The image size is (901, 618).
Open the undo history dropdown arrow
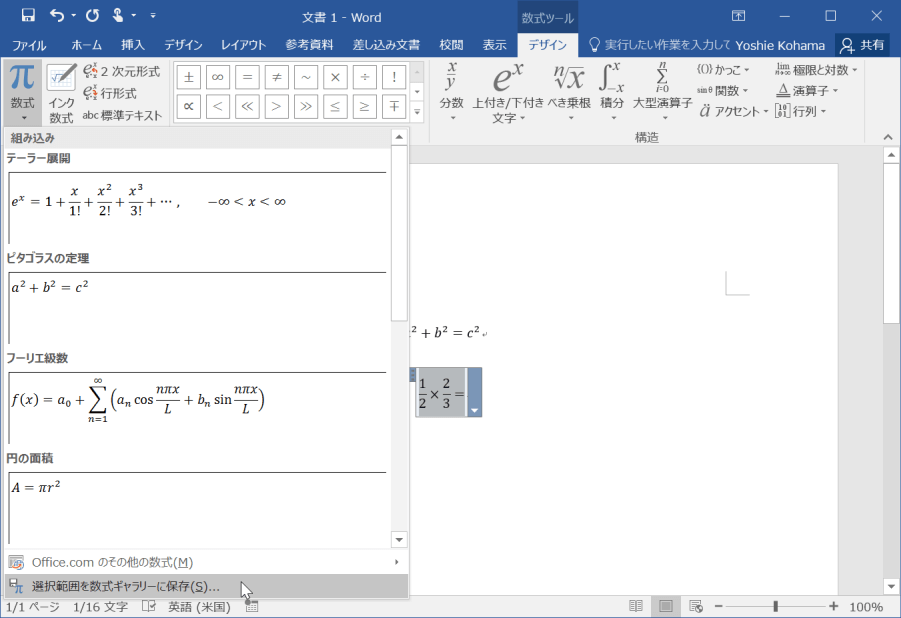point(74,16)
